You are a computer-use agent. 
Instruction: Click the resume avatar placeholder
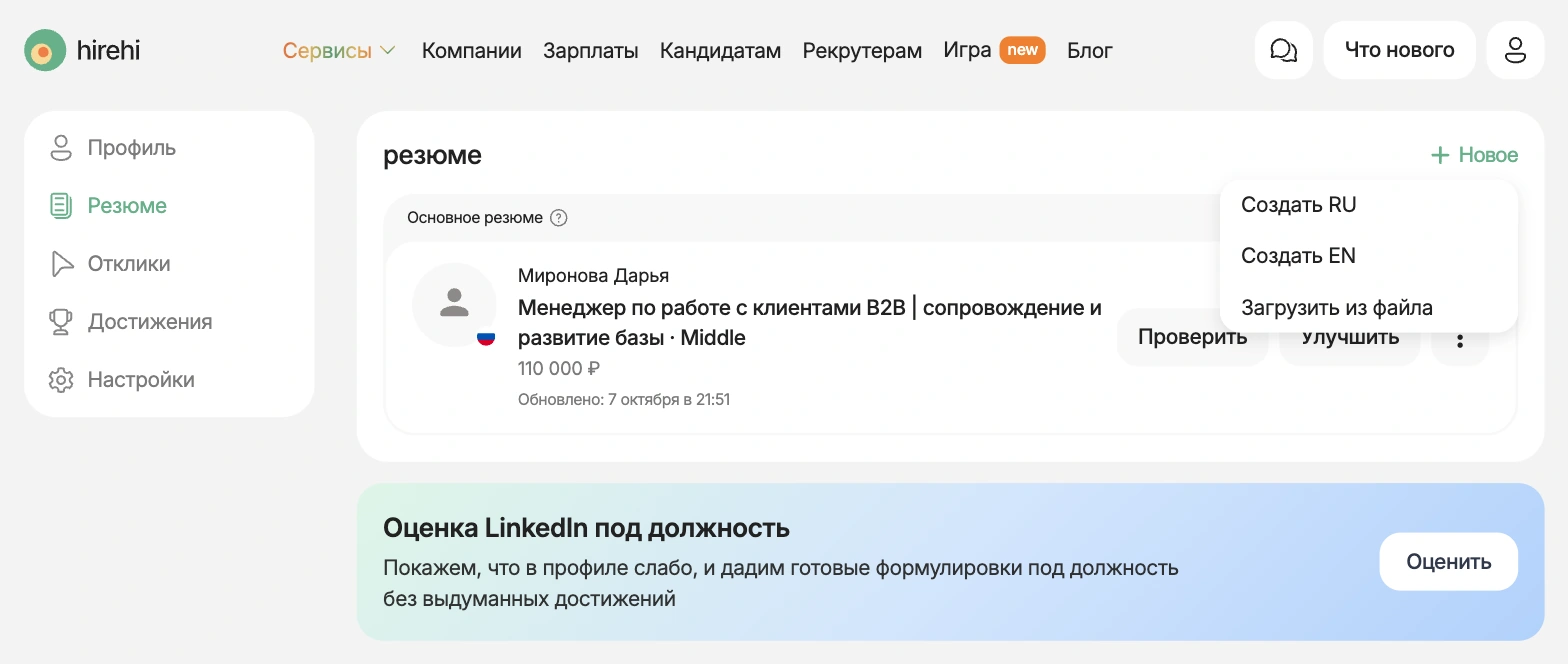pos(454,304)
